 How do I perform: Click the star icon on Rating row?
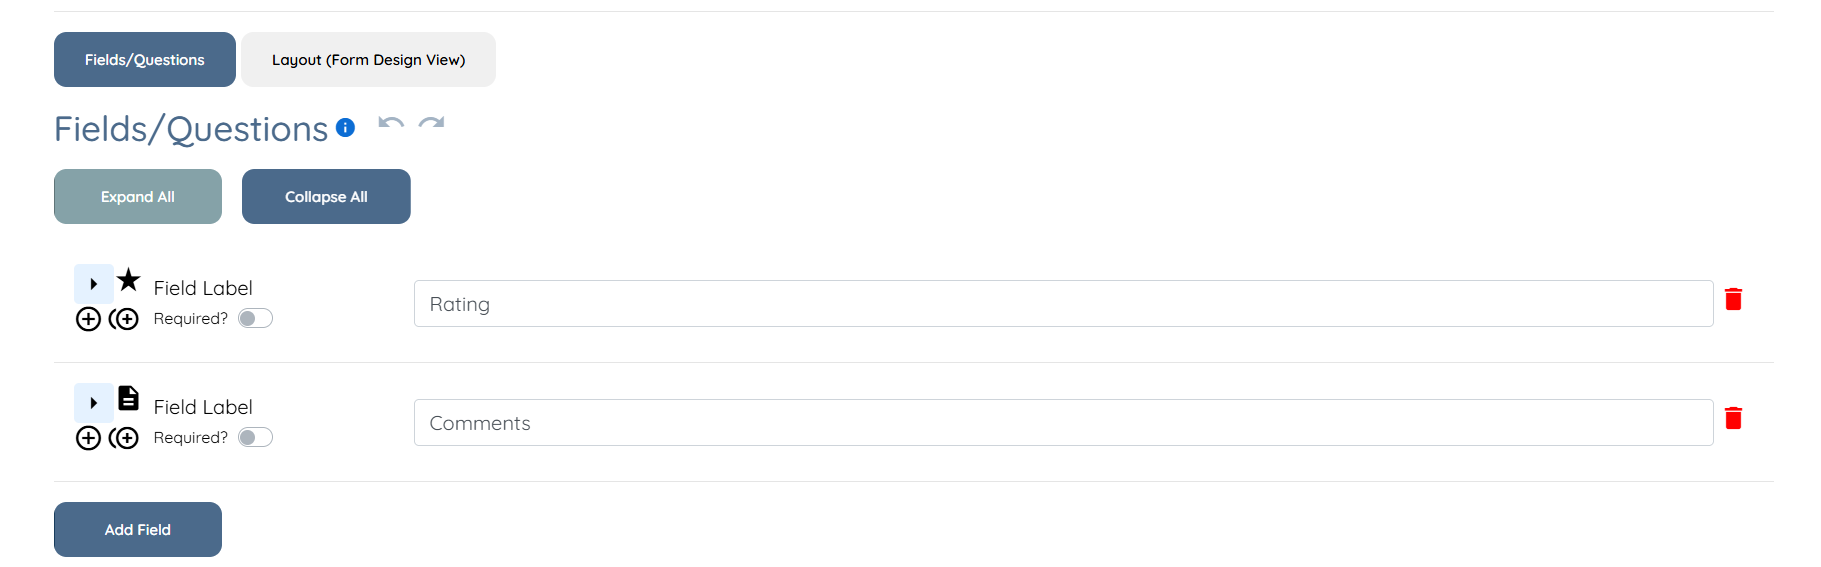[129, 280]
